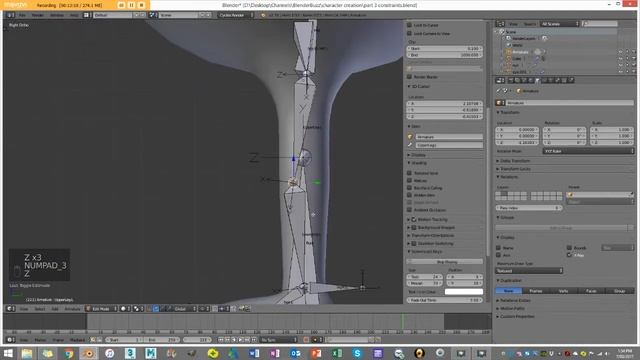Open the Maximum Draw Type dropdown

(529, 271)
